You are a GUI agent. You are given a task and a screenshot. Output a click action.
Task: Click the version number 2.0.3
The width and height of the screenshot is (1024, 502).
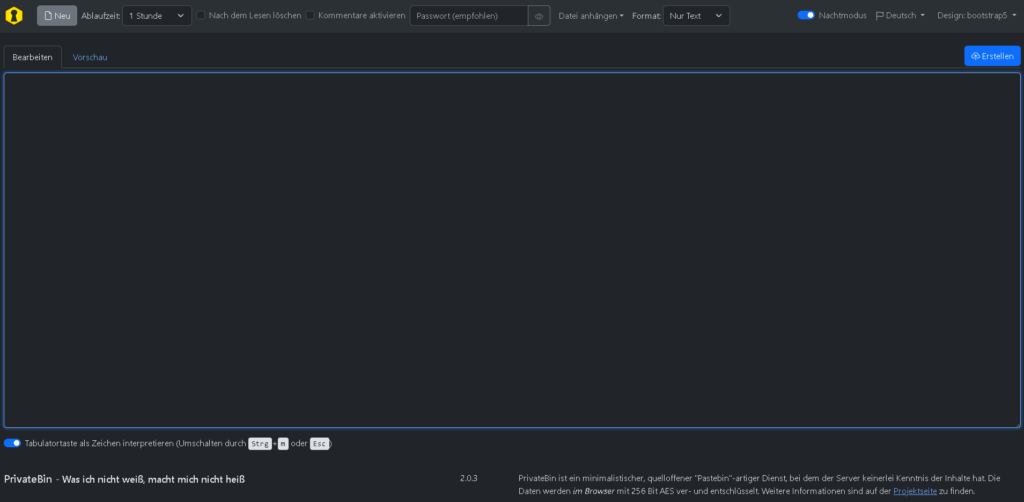tap(468, 478)
